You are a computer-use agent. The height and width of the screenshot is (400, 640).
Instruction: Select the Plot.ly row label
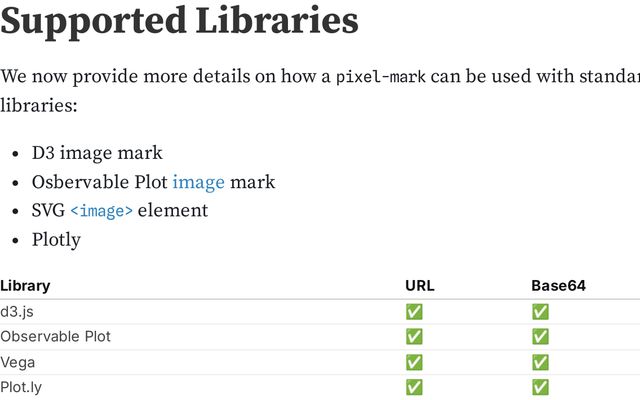[x=22, y=387]
